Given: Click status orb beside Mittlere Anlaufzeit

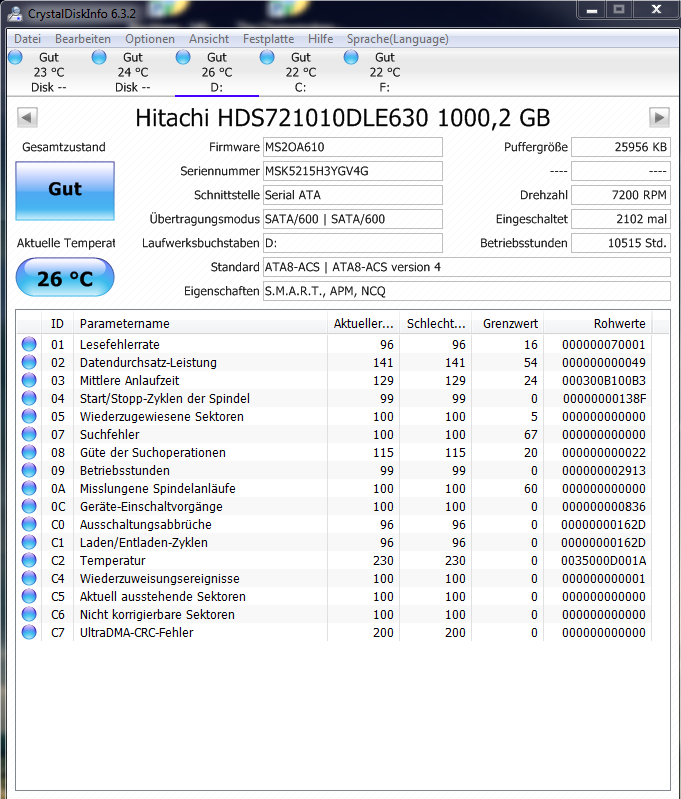Looking at the screenshot, I should point(29,380).
